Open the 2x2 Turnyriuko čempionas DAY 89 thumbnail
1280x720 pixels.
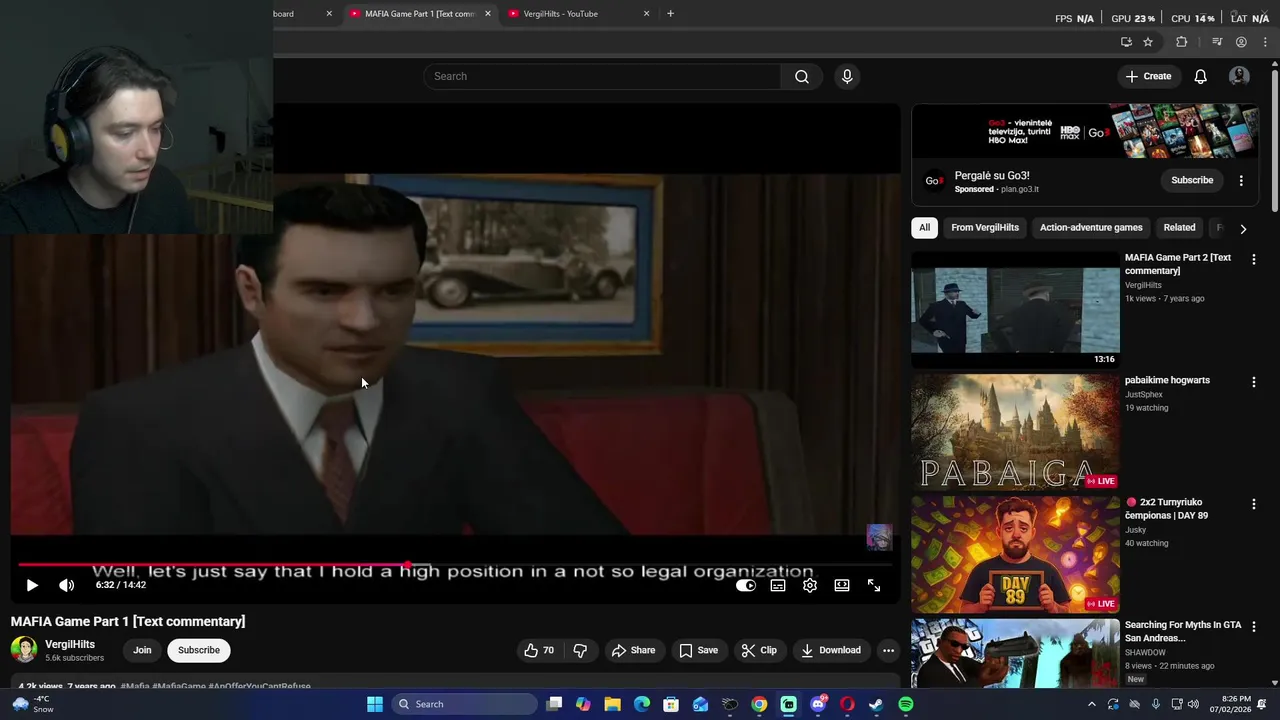tap(1015, 554)
